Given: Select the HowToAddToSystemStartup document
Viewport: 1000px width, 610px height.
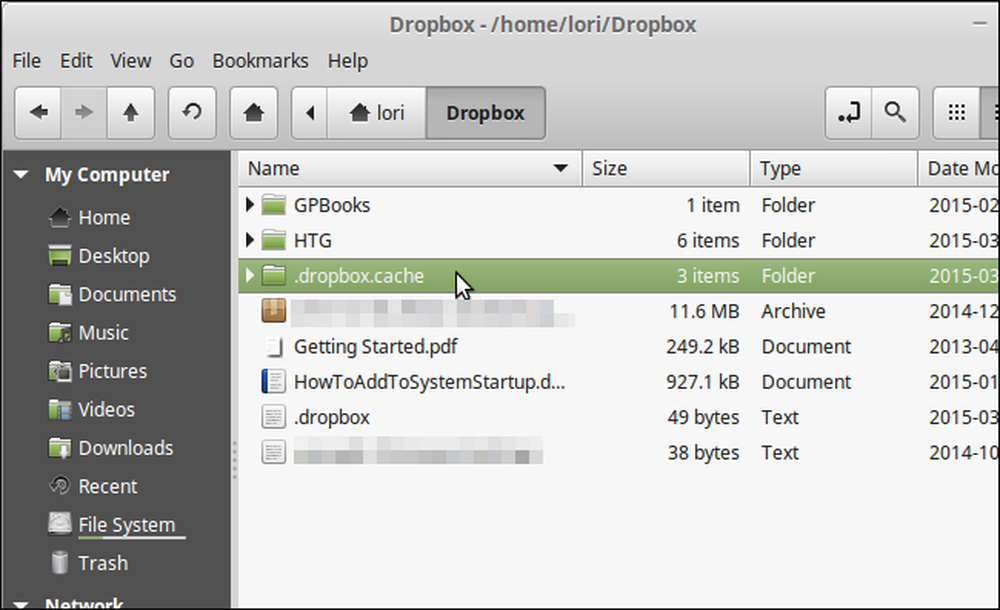Looking at the screenshot, I should pos(429,382).
